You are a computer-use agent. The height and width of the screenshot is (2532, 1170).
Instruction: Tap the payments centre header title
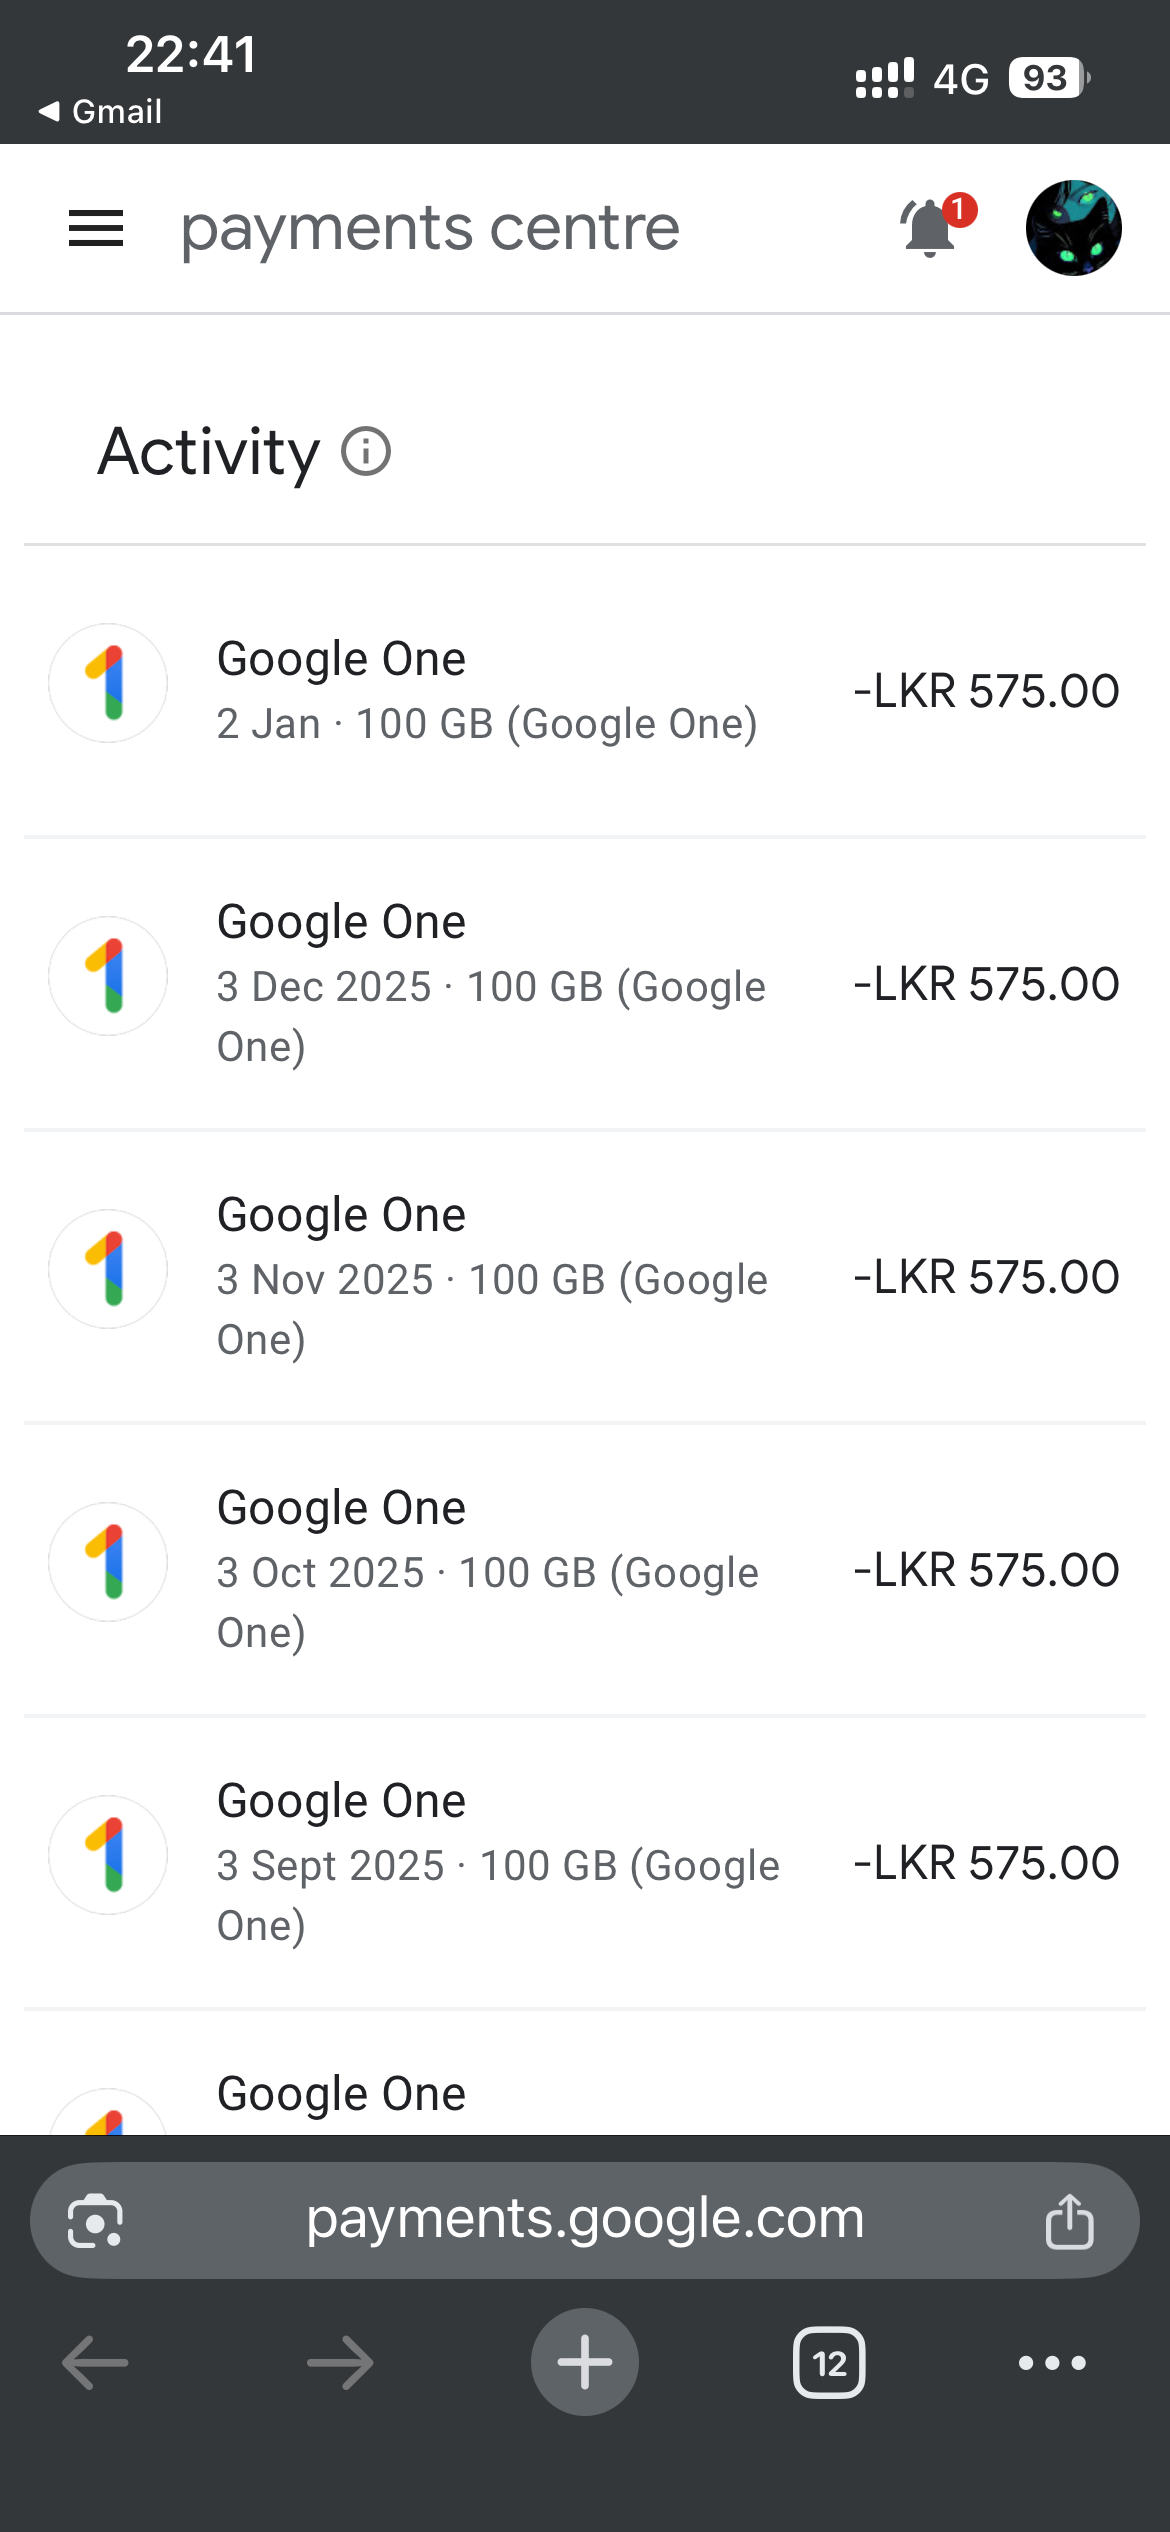click(x=430, y=228)
